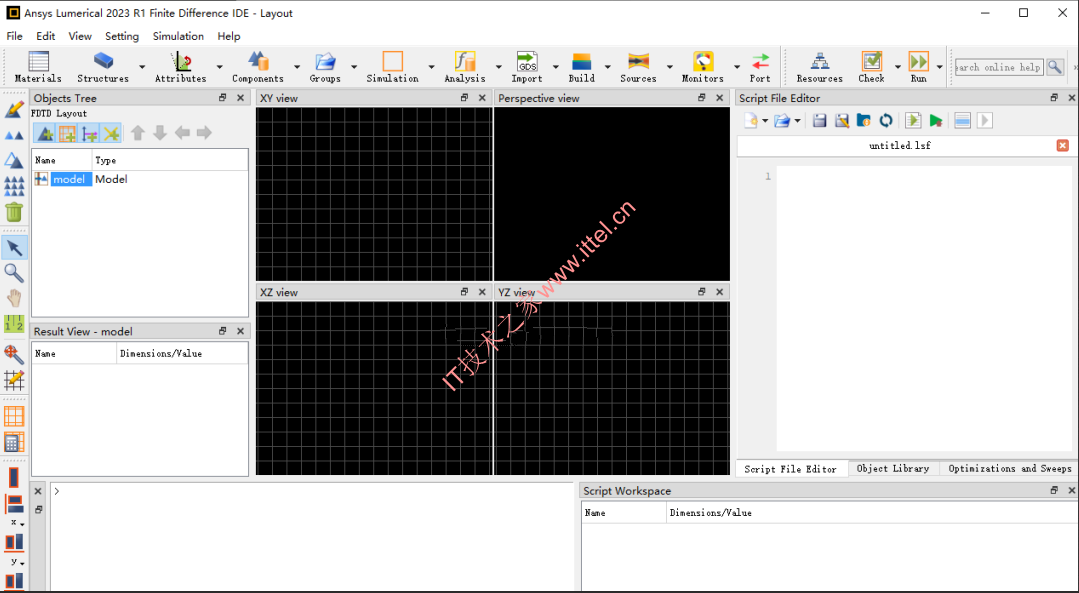Select the Zoom magnifier tool

(x=14, y=273)
